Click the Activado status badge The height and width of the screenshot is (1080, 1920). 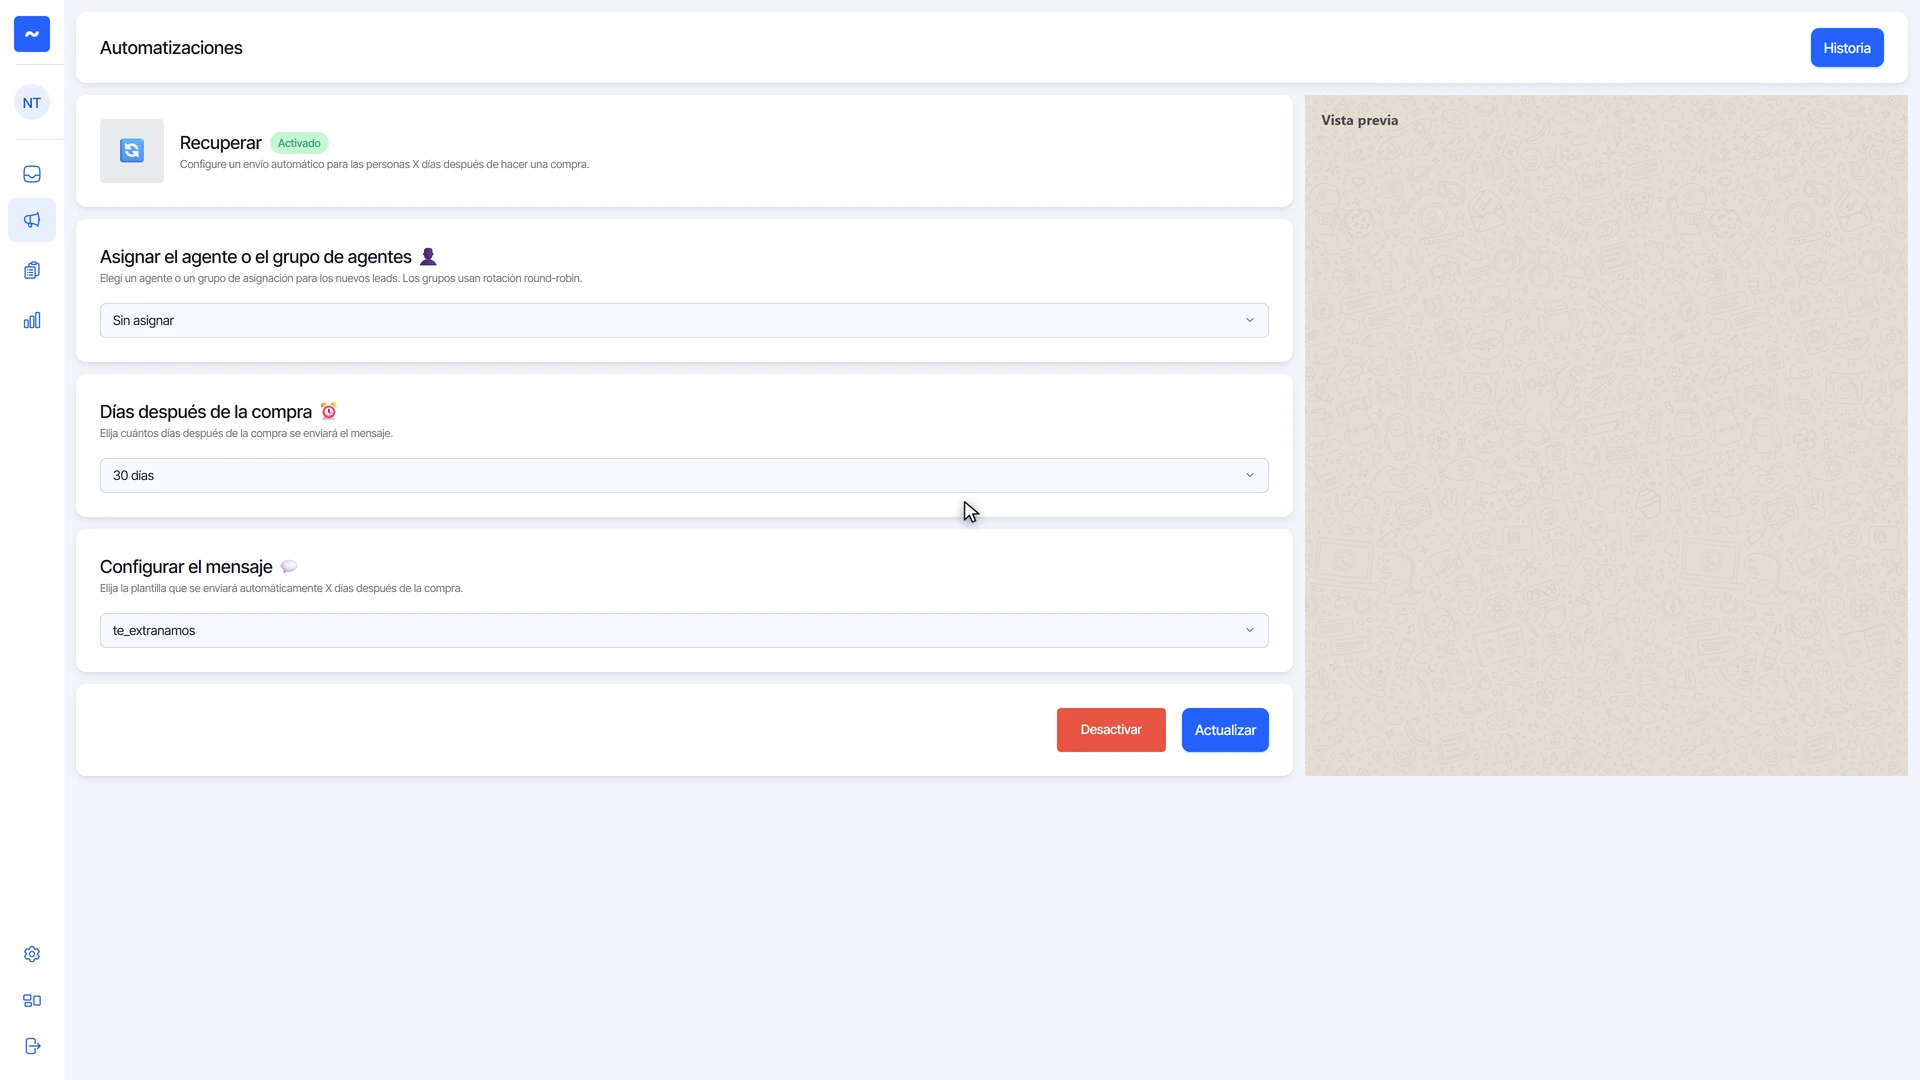(299, 143)
